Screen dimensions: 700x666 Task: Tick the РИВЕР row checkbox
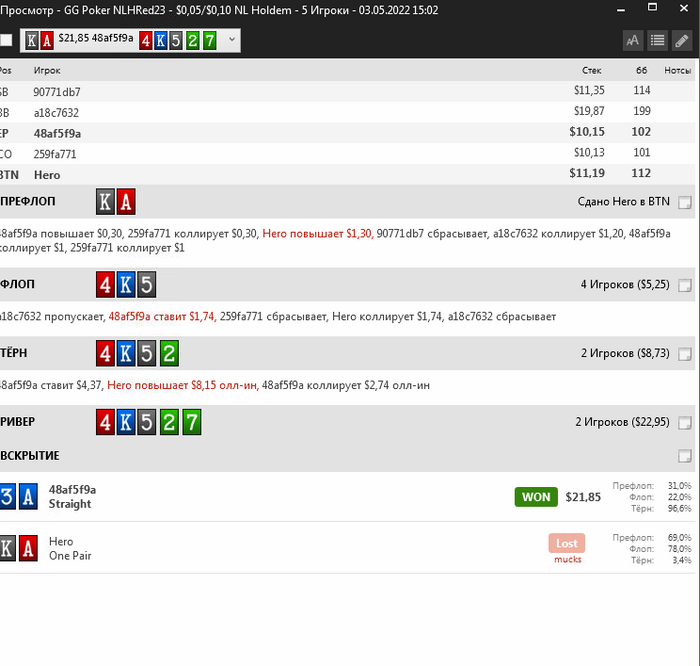click(x=684, y=423)
